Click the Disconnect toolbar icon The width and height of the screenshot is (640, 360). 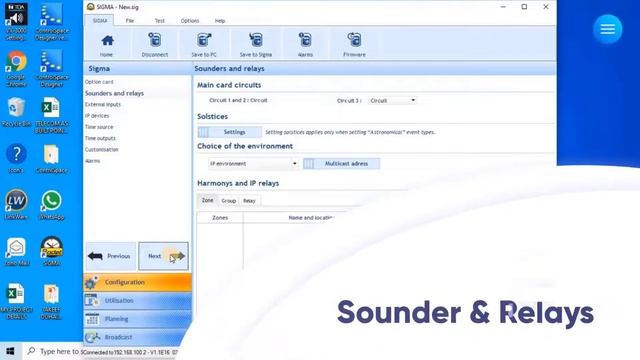pos(155,44)
